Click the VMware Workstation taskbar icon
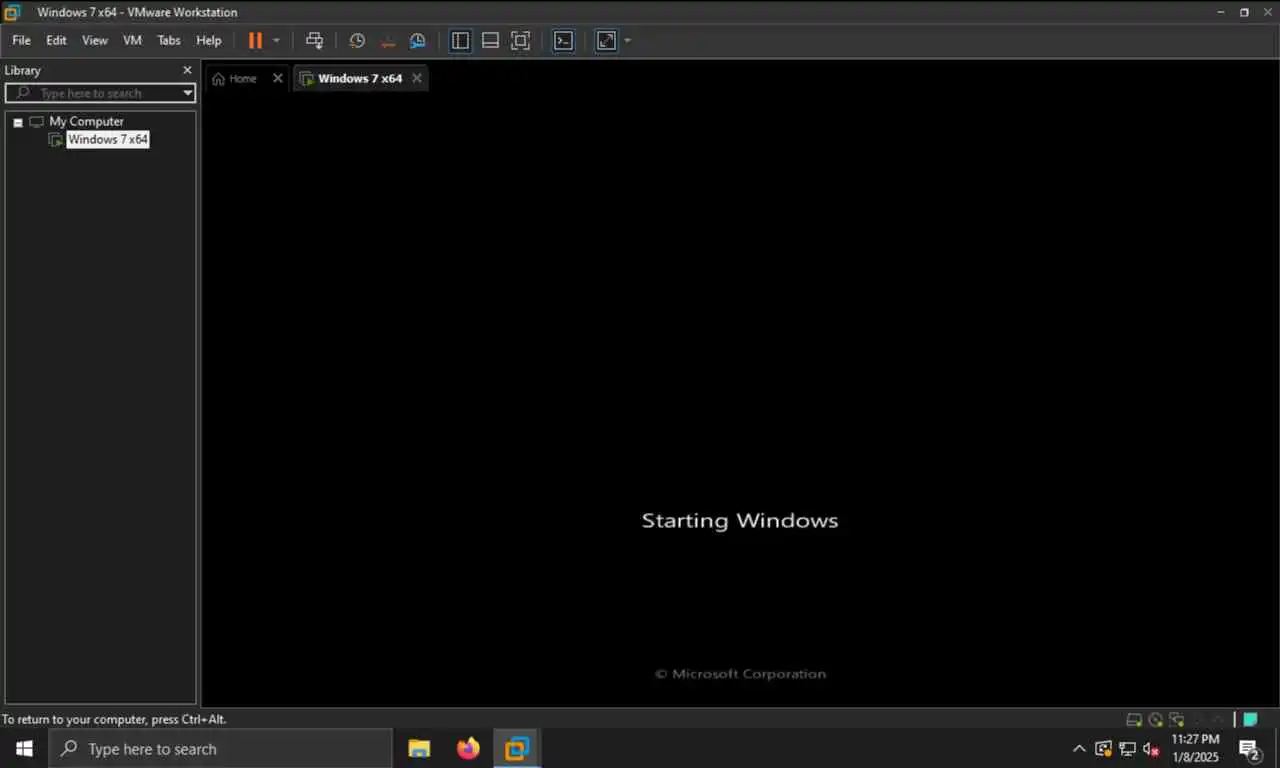 517,748
